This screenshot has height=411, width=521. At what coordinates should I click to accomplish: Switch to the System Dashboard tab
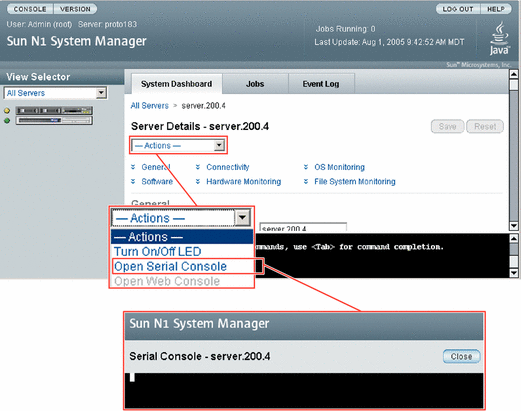pyautogui.click(x=176, y=84)
